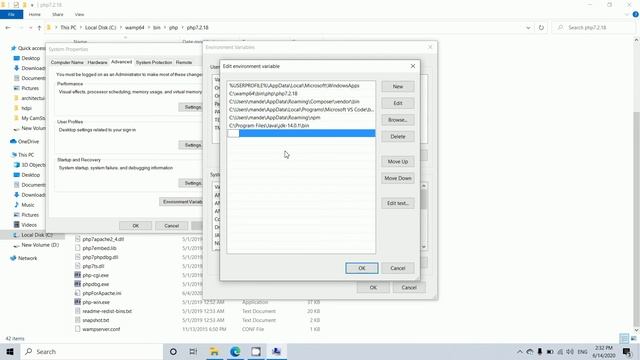Go back in File Explorer
The width and height of the screenshot is (640, 360).
8,28
